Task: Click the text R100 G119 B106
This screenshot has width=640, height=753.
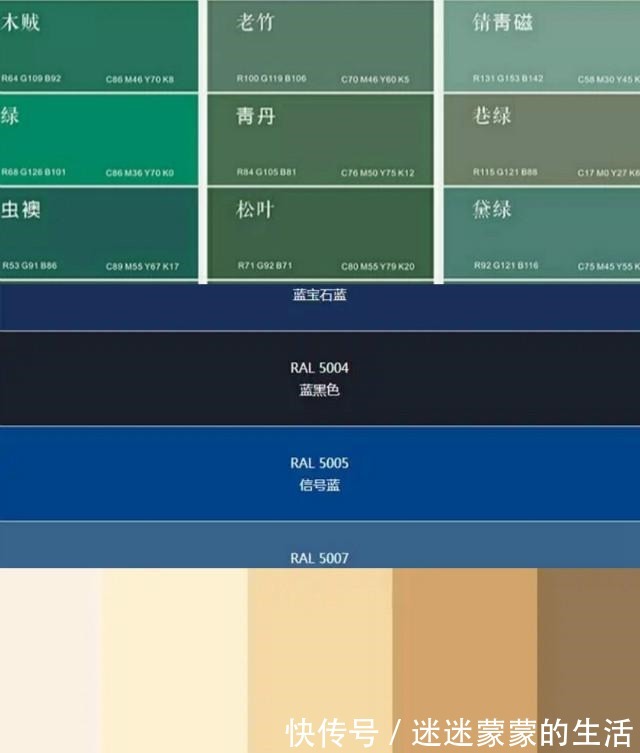Action: pyautogui.click(x=271, y=78)
